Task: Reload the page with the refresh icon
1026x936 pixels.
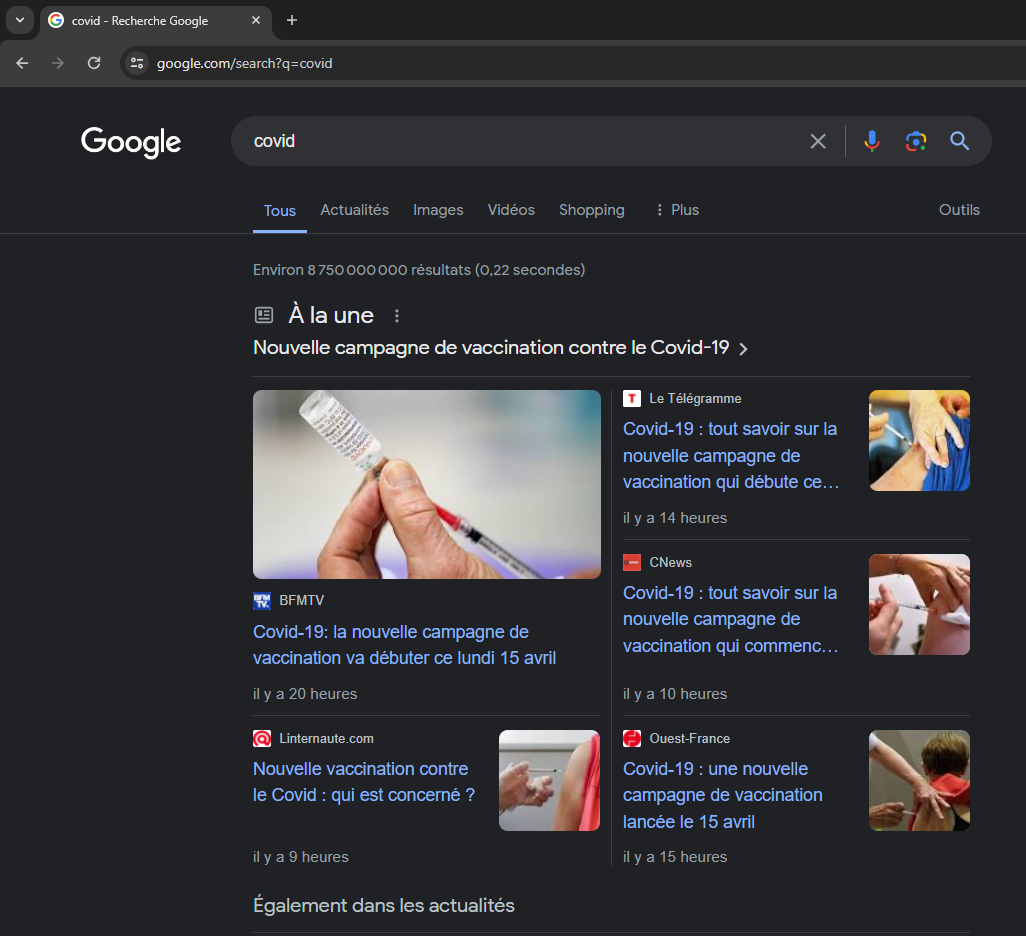Action: point(94,63)
